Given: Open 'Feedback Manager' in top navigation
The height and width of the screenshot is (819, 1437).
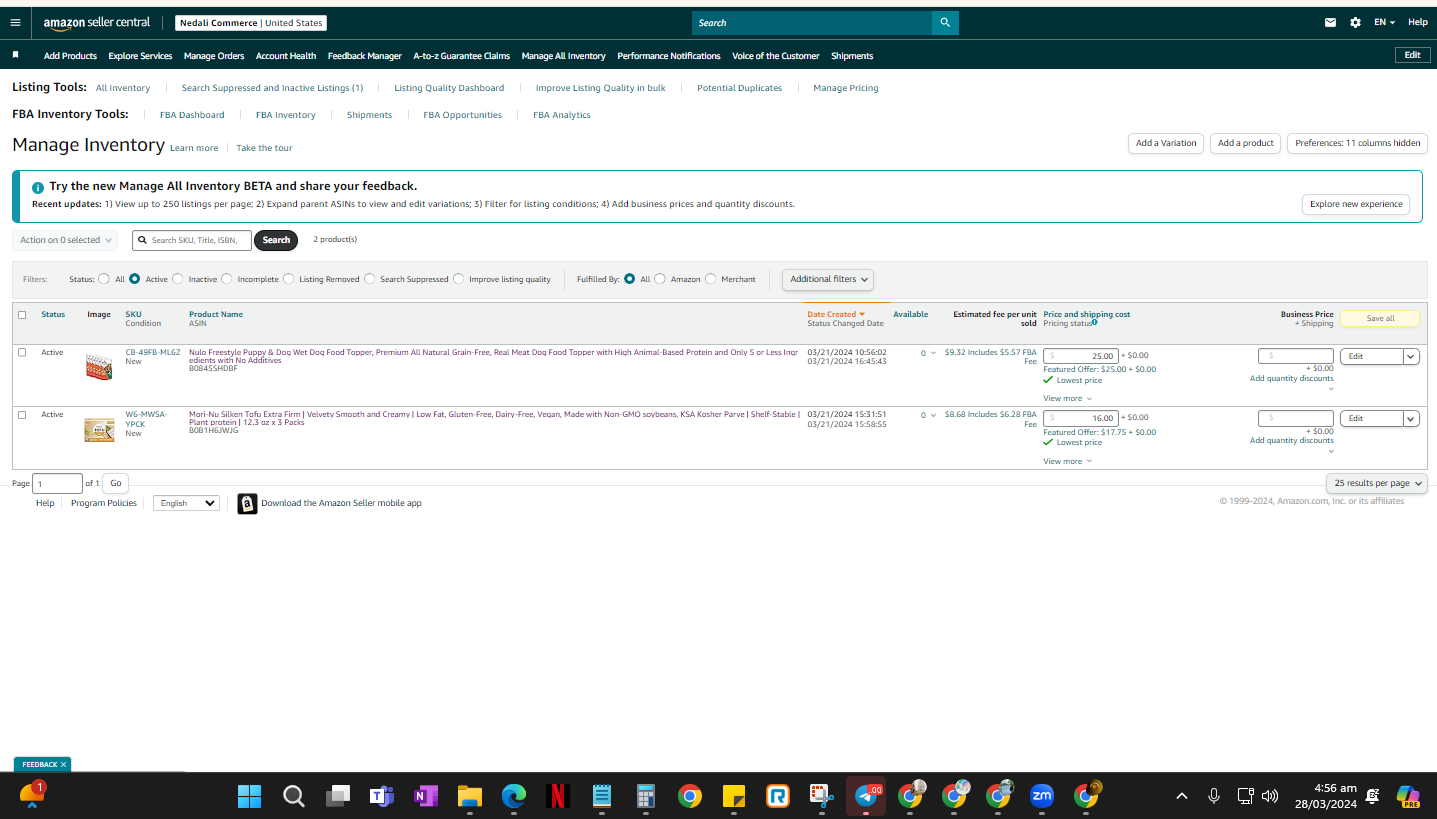Looking at the screenshot, I should pos(365,56).
